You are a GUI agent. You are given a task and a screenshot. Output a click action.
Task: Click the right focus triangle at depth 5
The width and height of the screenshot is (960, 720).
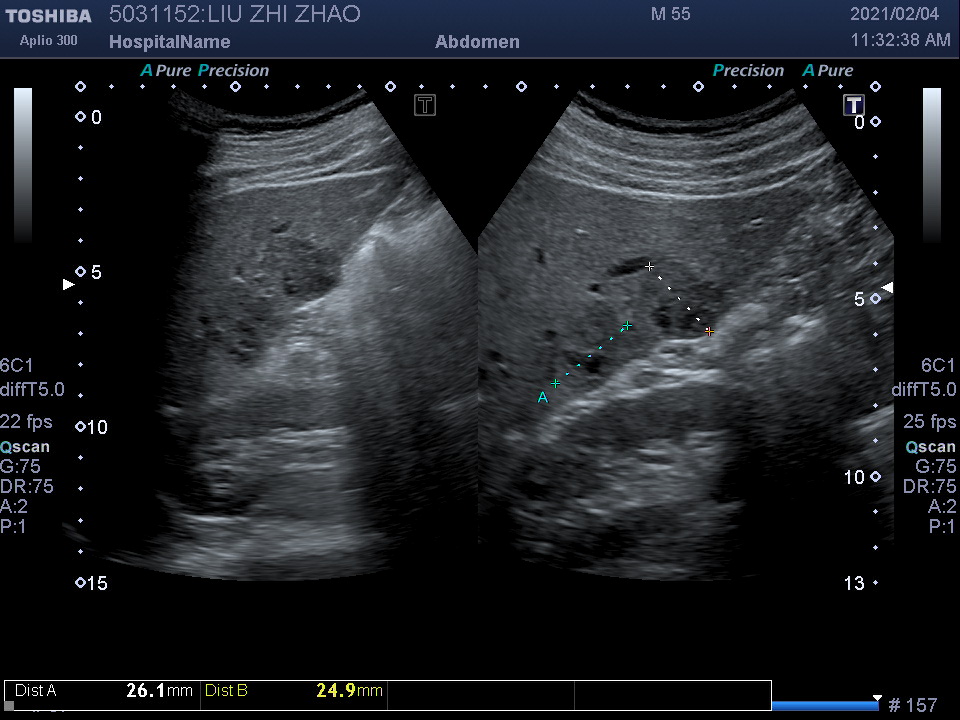[886, 288]
